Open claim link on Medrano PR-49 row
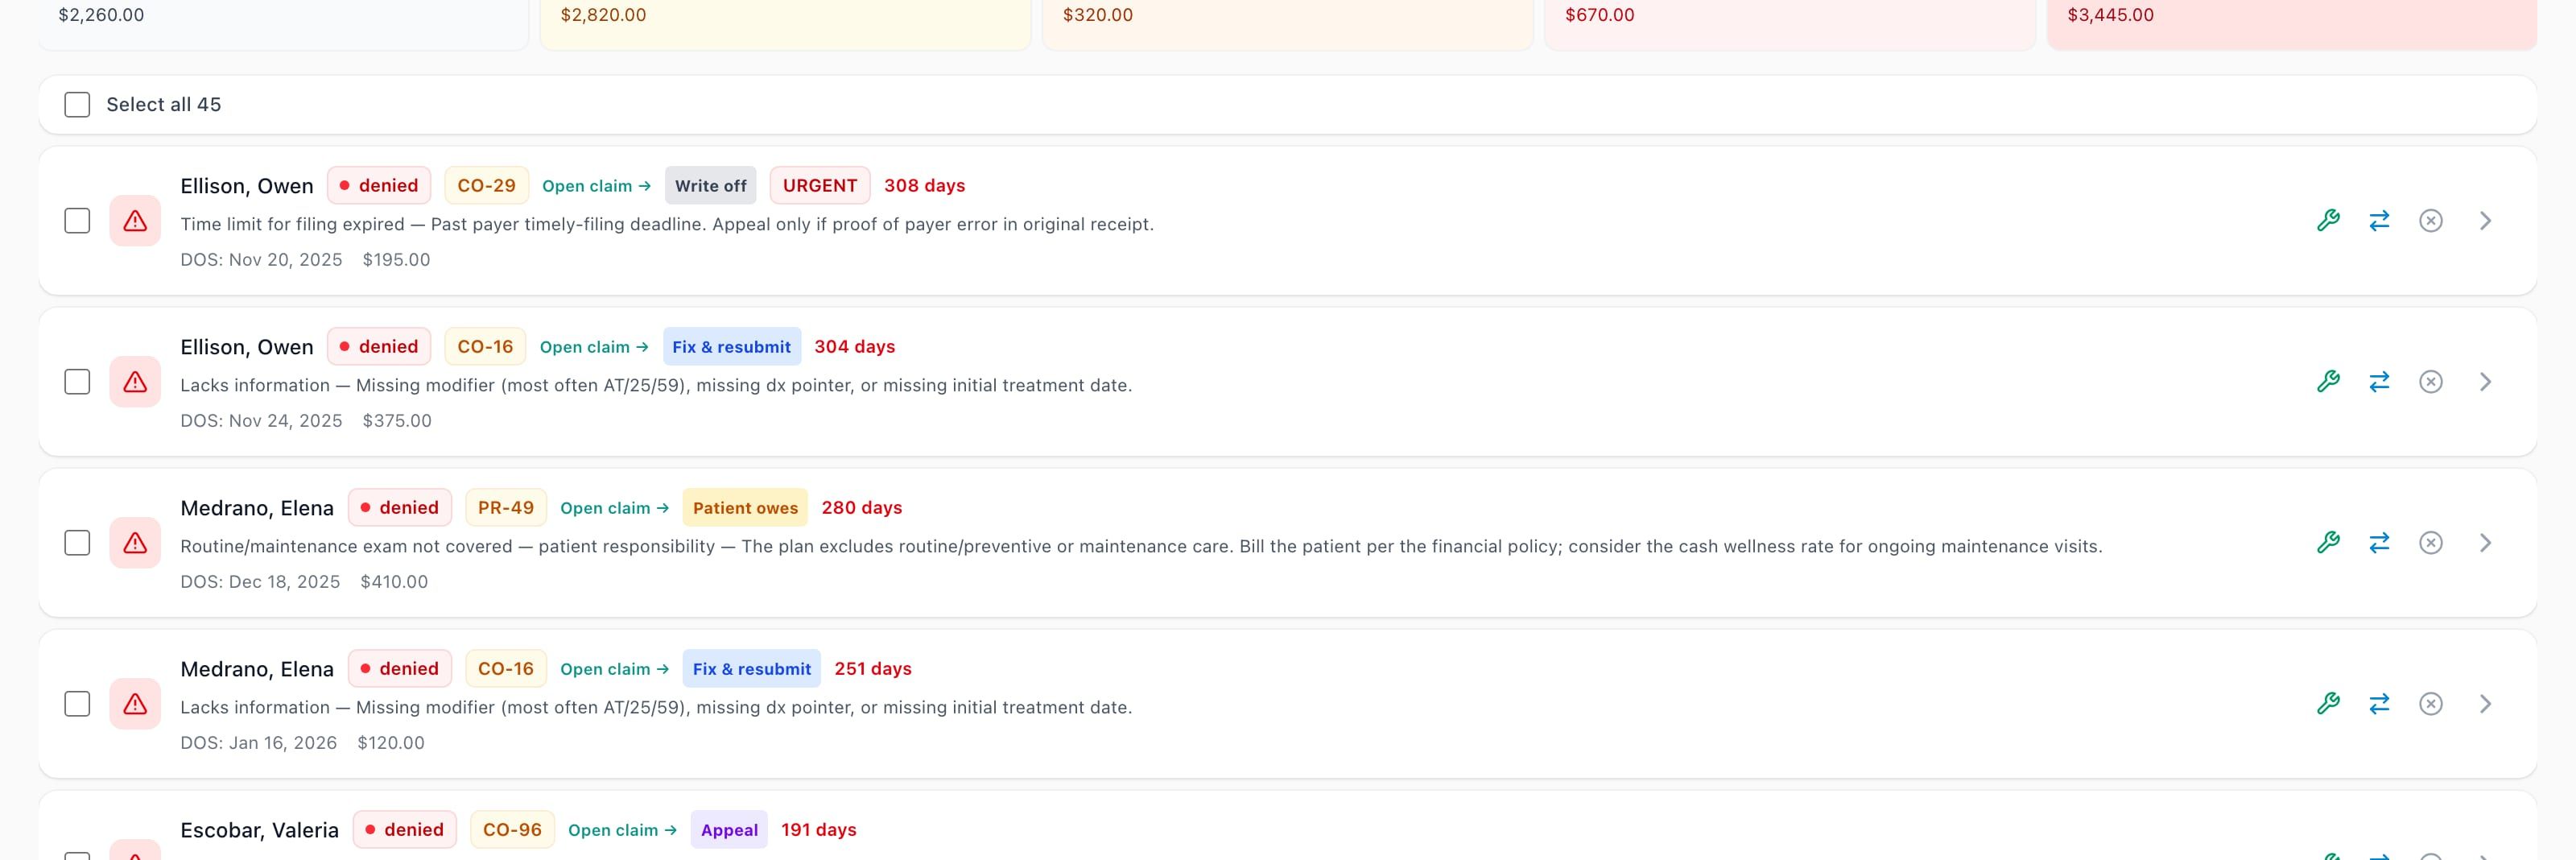Viewport: 2576px width, 860px height. (x=614, y=508)
